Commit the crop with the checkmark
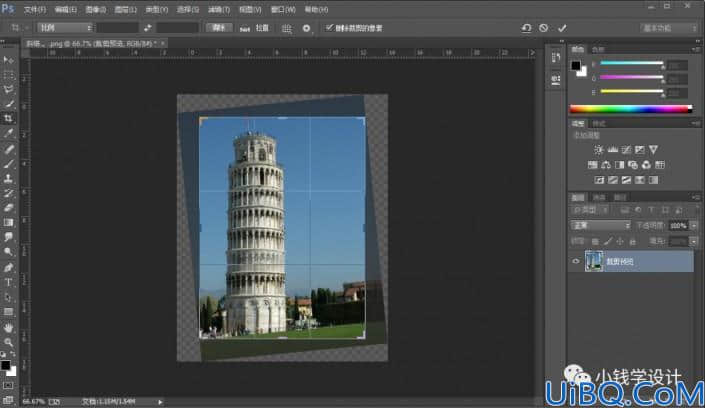The height and width of the screenshot is (408, 705). click(x=562, y=28)
